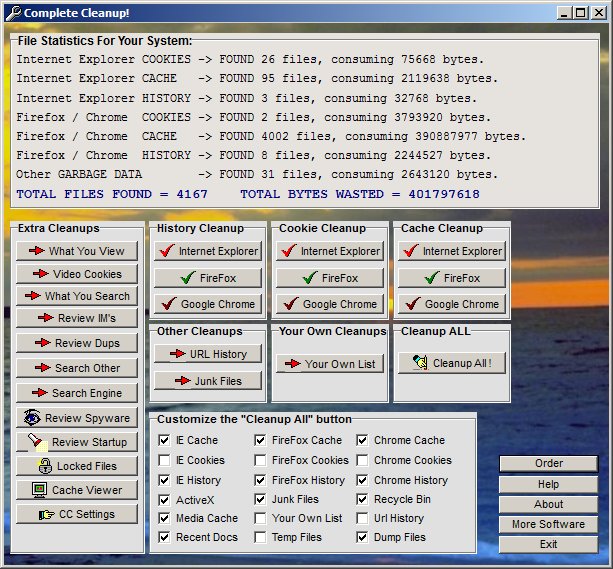Uncheck the IE Cache checkbox

(x=164, y=440)
